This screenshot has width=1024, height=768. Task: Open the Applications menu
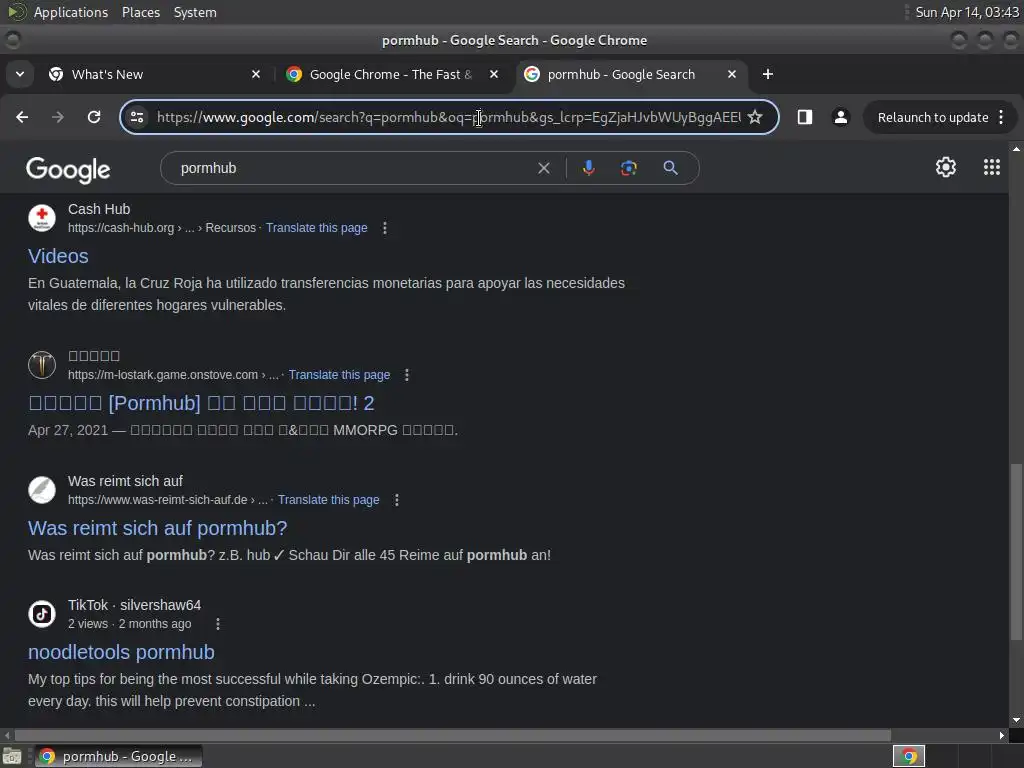coord(71,12)
